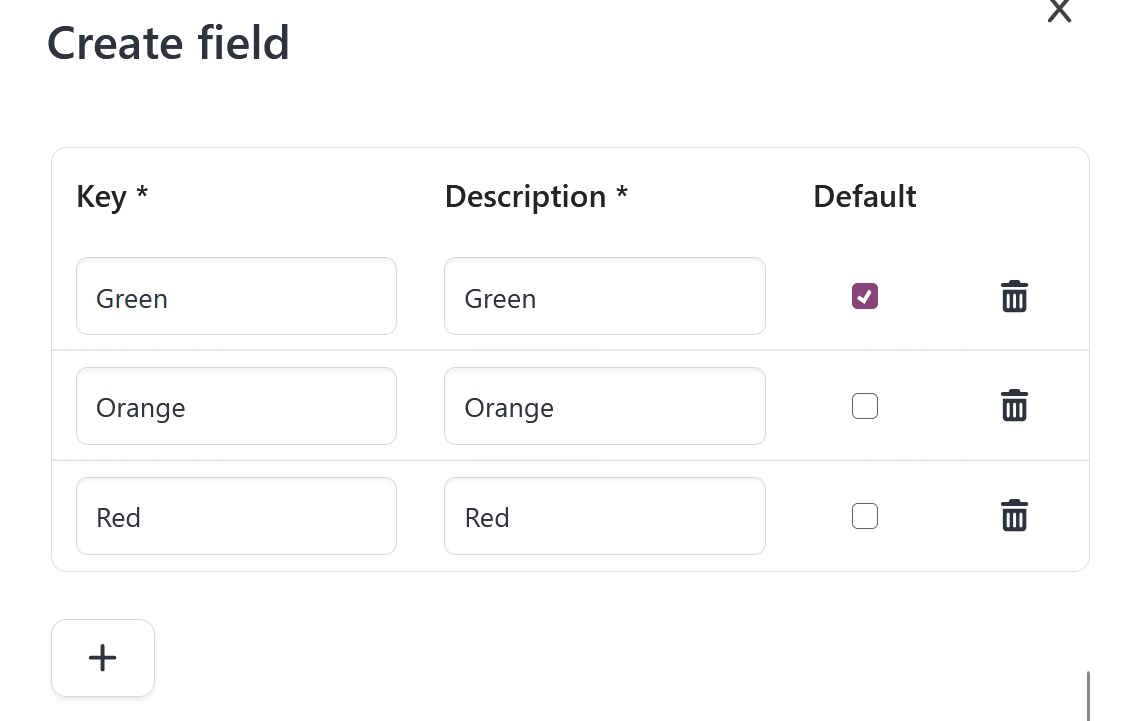The height and width of the screenshot is (721, 1123).
Task: Click the trash icon in the Red row
Action: pos(1014,516)
